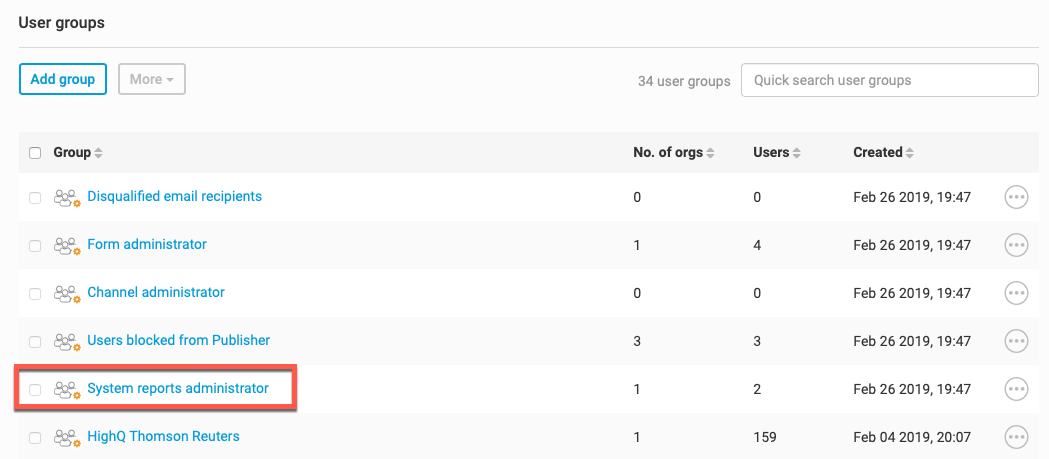Open actions menu for HighQ Thomson Reuters row
The width and height of the screenshot is (1049, 459).
tap(1016, 437)
